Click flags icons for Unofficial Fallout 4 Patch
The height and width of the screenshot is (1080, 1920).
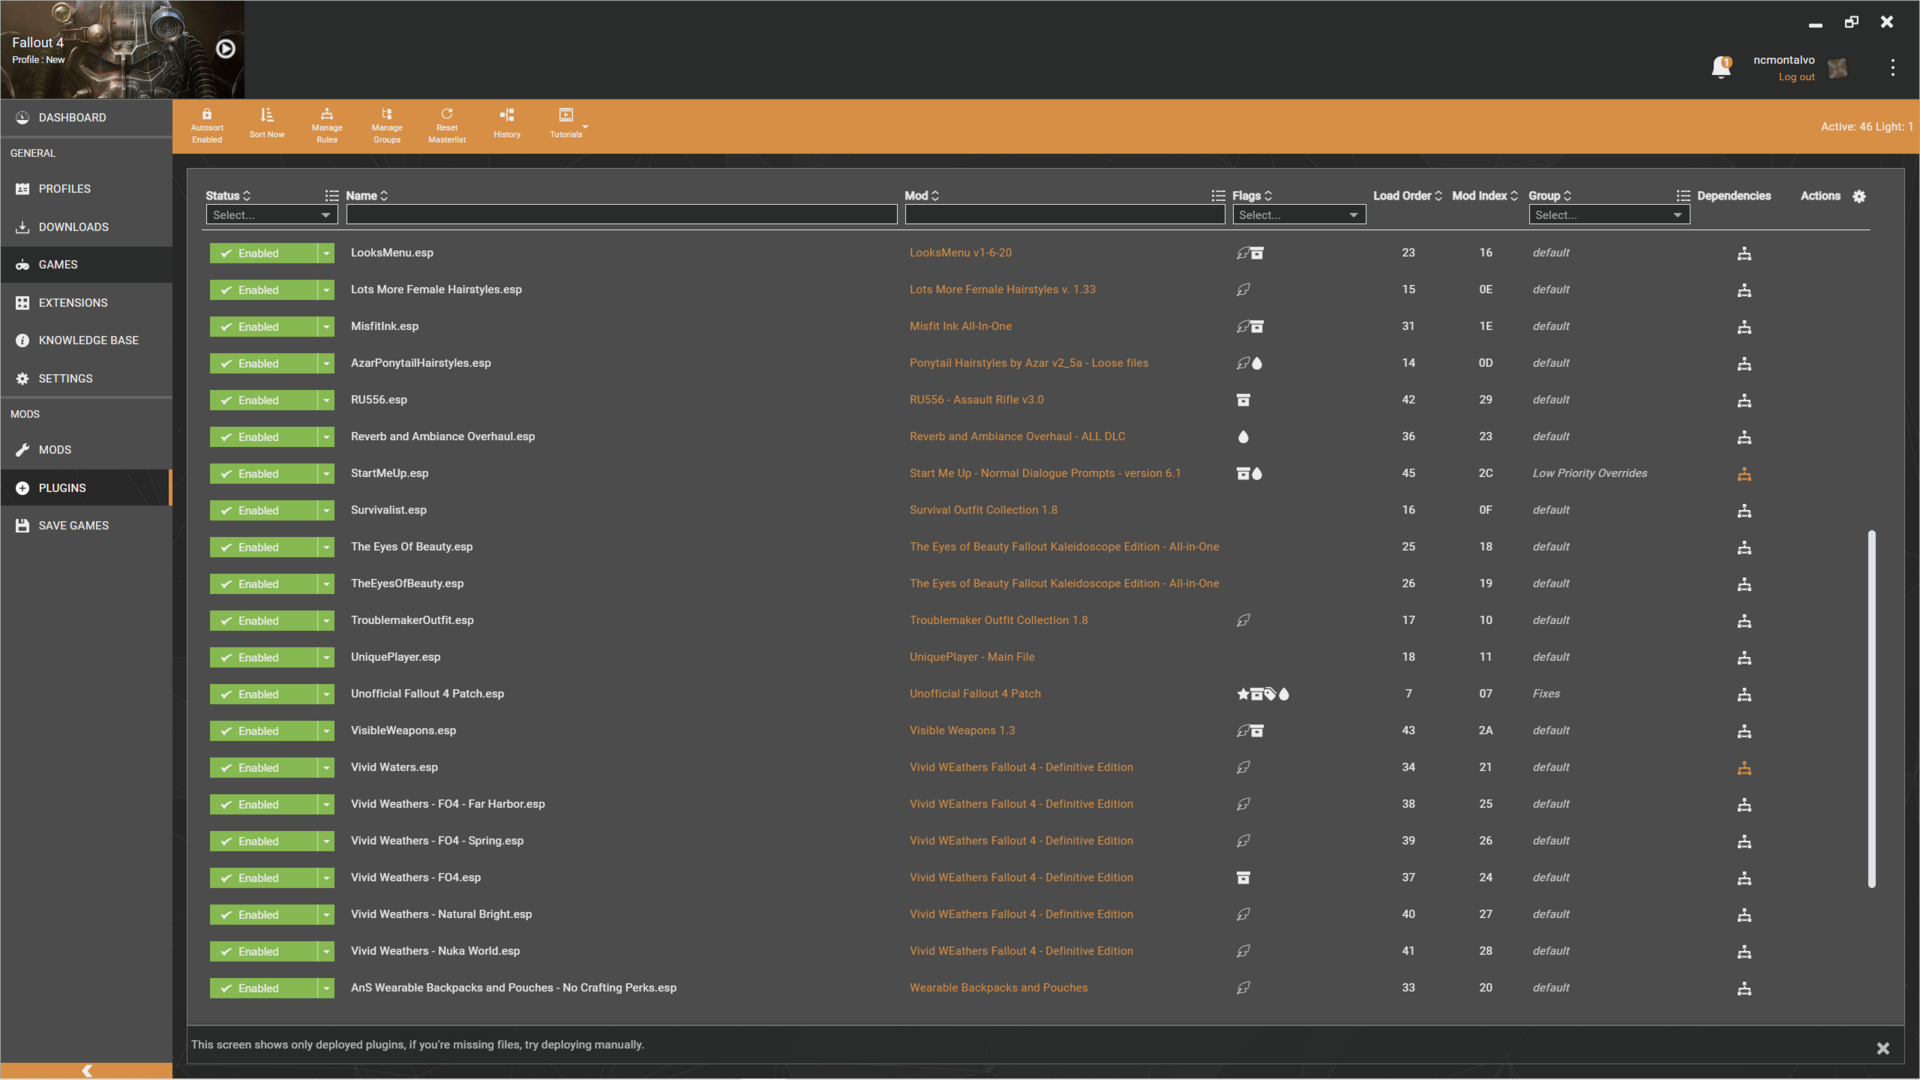coord(1263,694)
